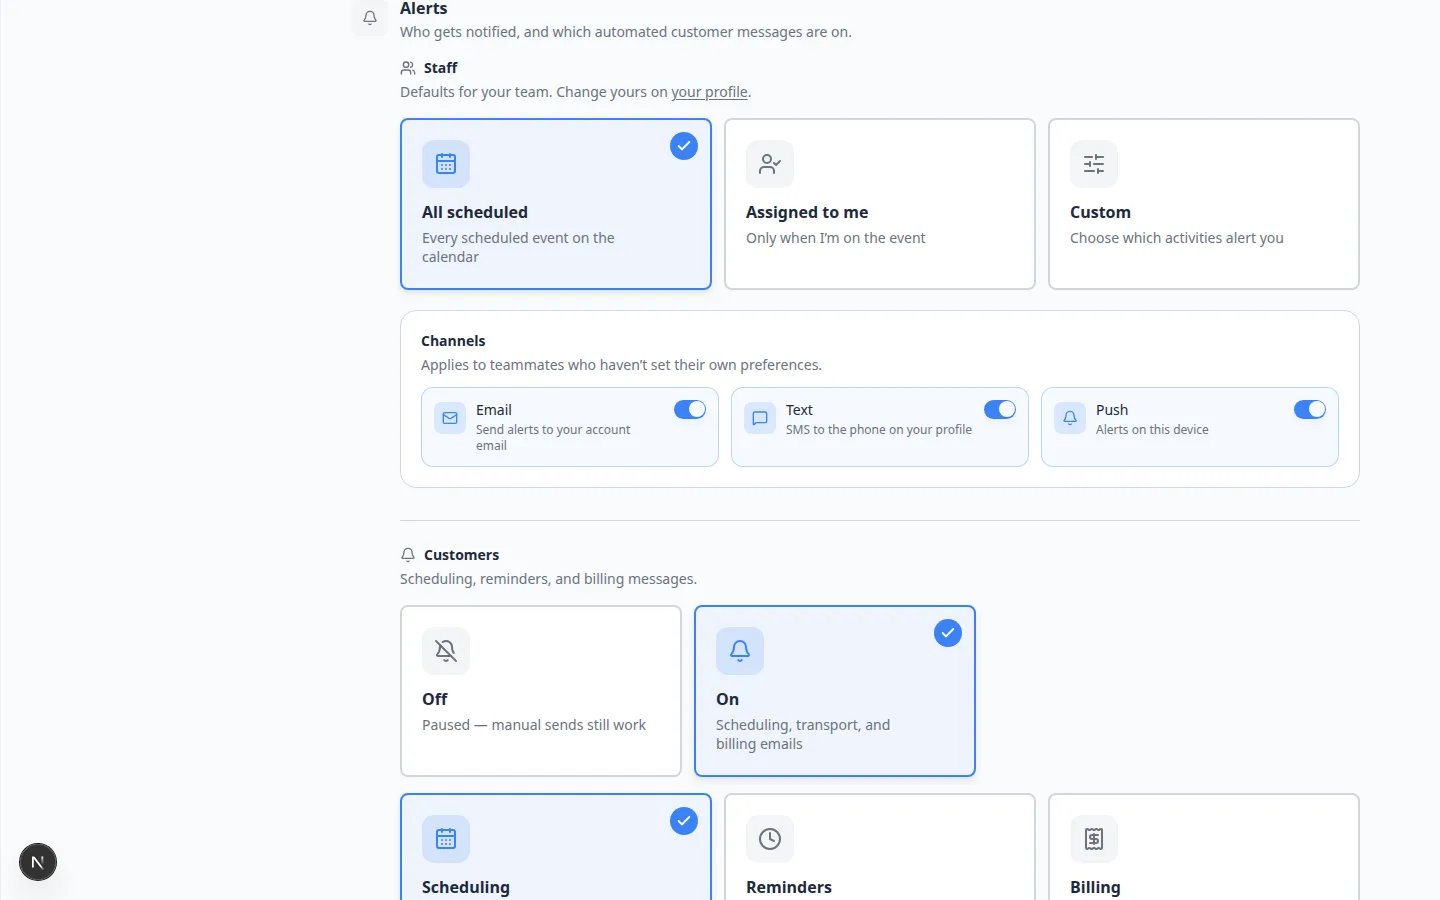The width and height of the screenshot is (1440, 900).
Task: Click 'Applies to teammates' description text
Action: click(x=621, y=365)
